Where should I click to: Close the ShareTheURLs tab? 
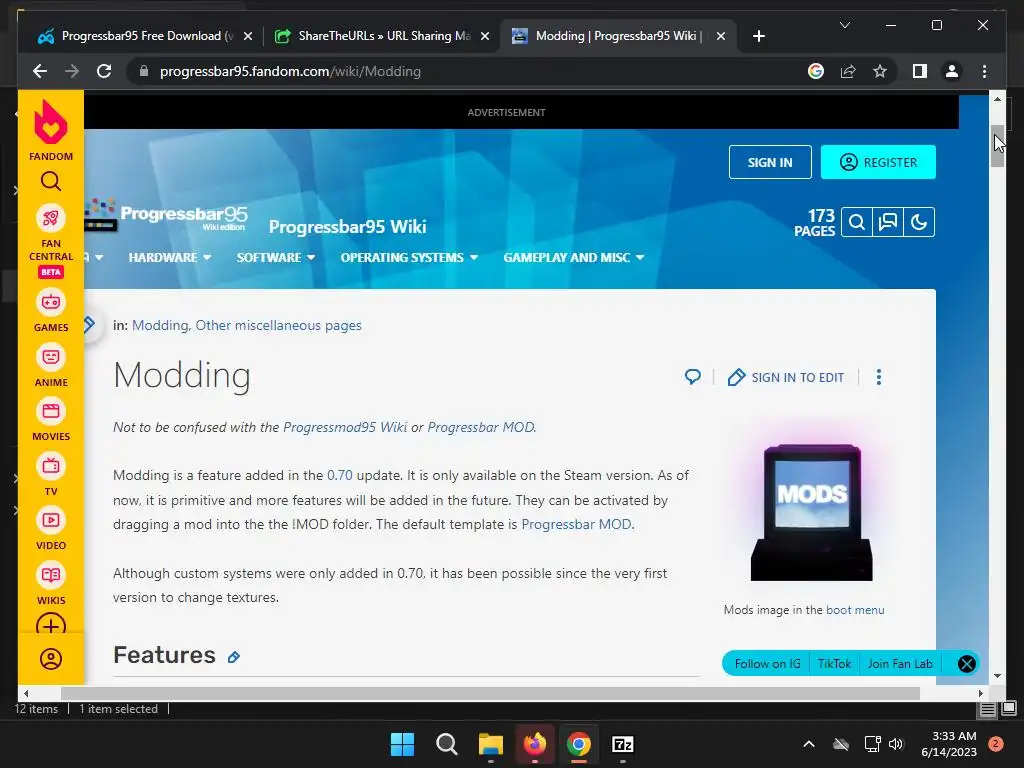point(485,37)
